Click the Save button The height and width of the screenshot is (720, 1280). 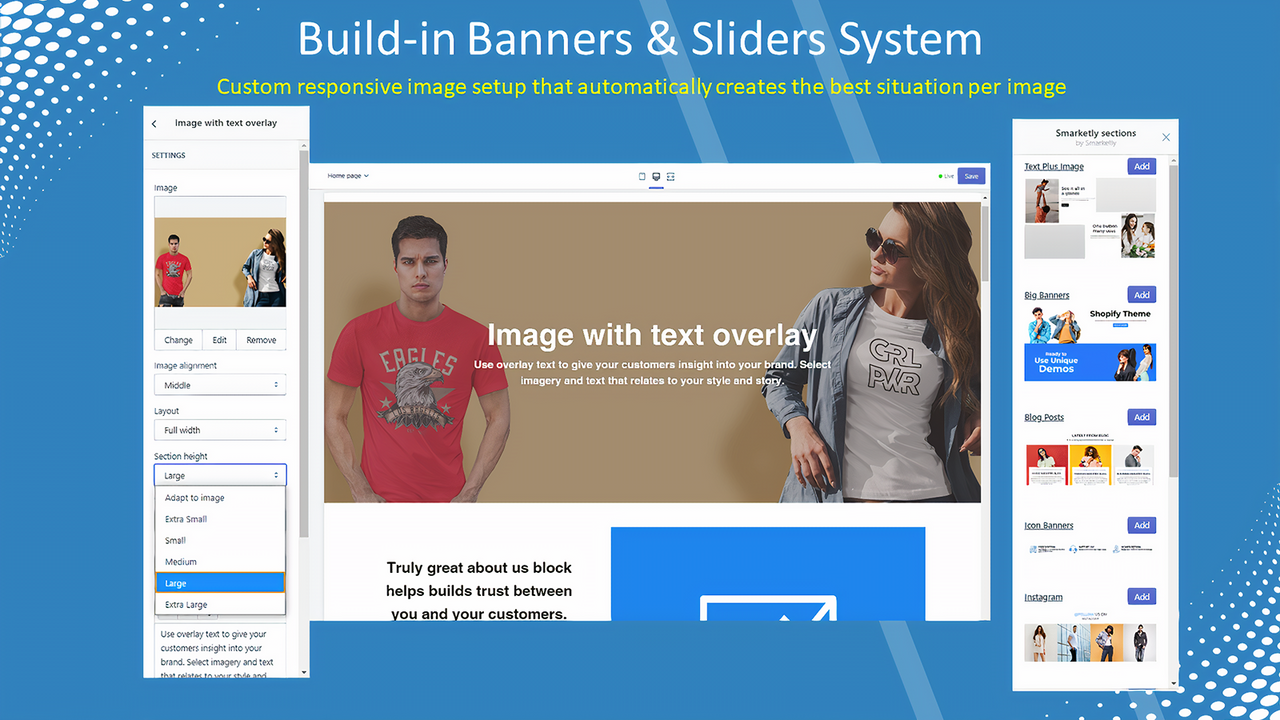click(x=971, y=175)
